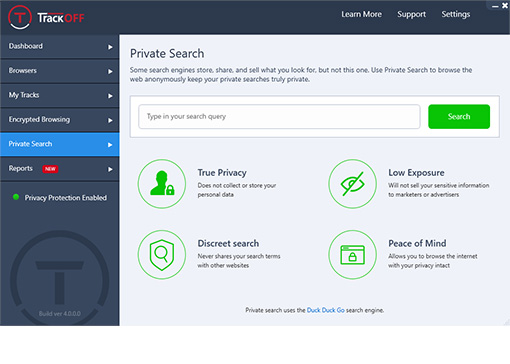This screenshot has height=364, width=510.
Task: Click the green Search button
Action: [459, 116]
